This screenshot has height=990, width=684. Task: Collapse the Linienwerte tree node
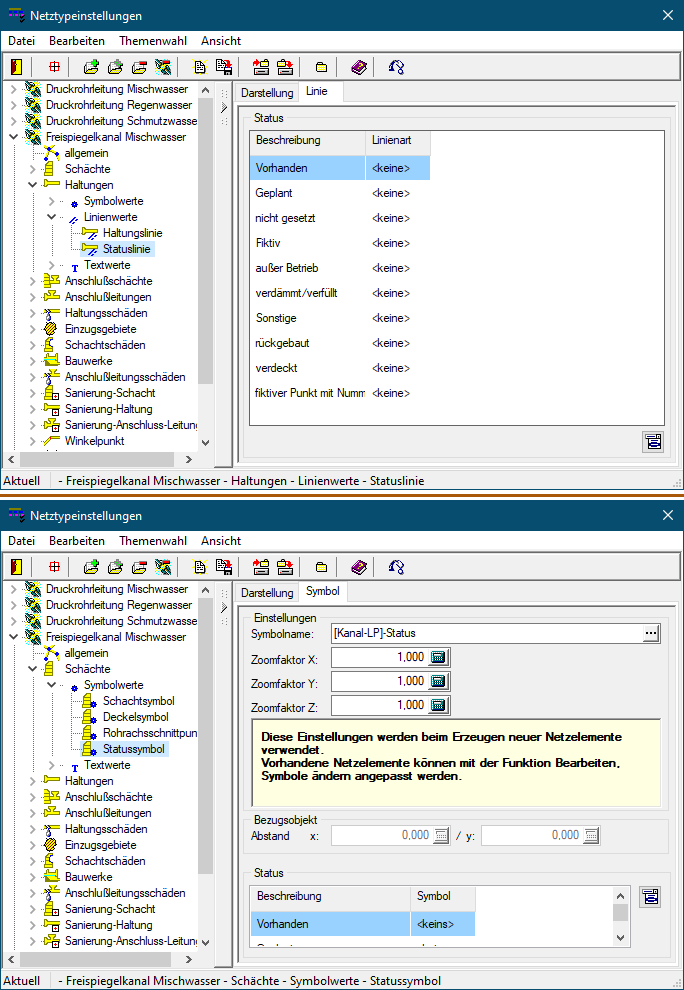click(x=51, y=217)
